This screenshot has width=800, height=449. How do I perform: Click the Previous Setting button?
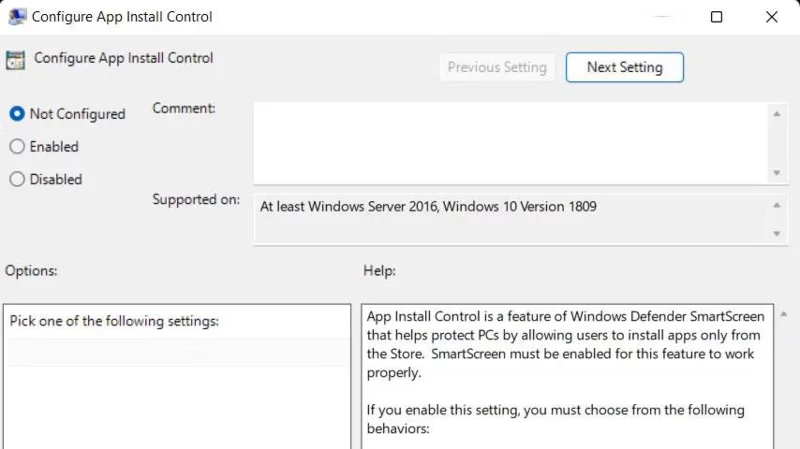(x=497, y=67)
